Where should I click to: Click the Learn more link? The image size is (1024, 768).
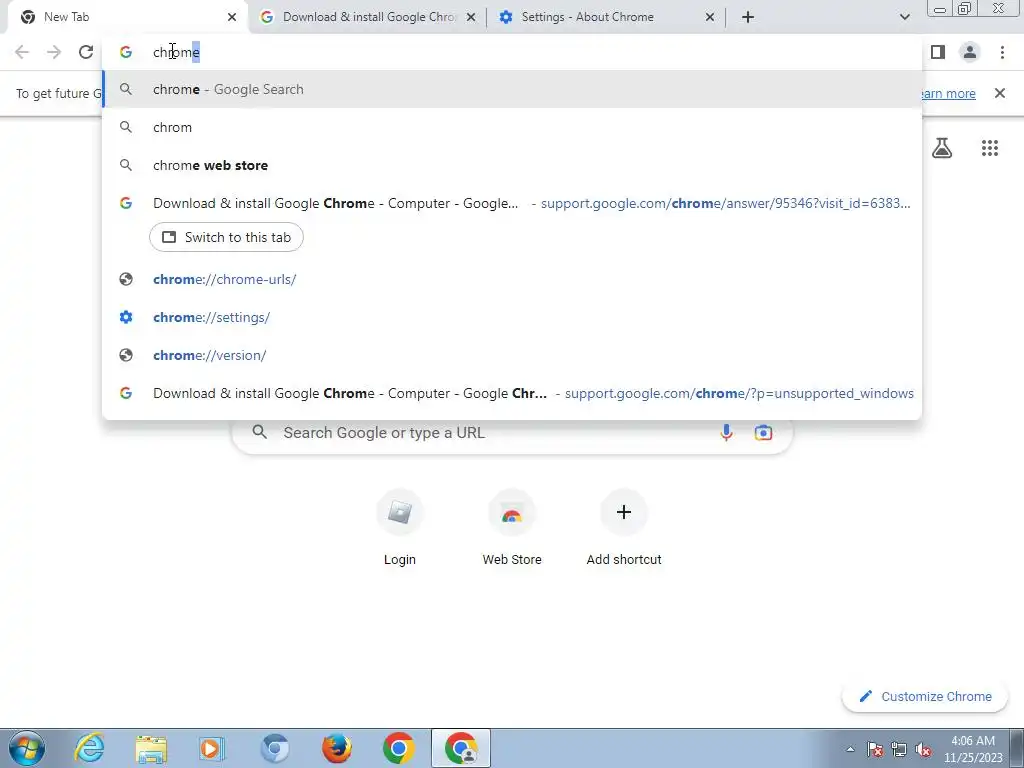click(x=947, y=93)
